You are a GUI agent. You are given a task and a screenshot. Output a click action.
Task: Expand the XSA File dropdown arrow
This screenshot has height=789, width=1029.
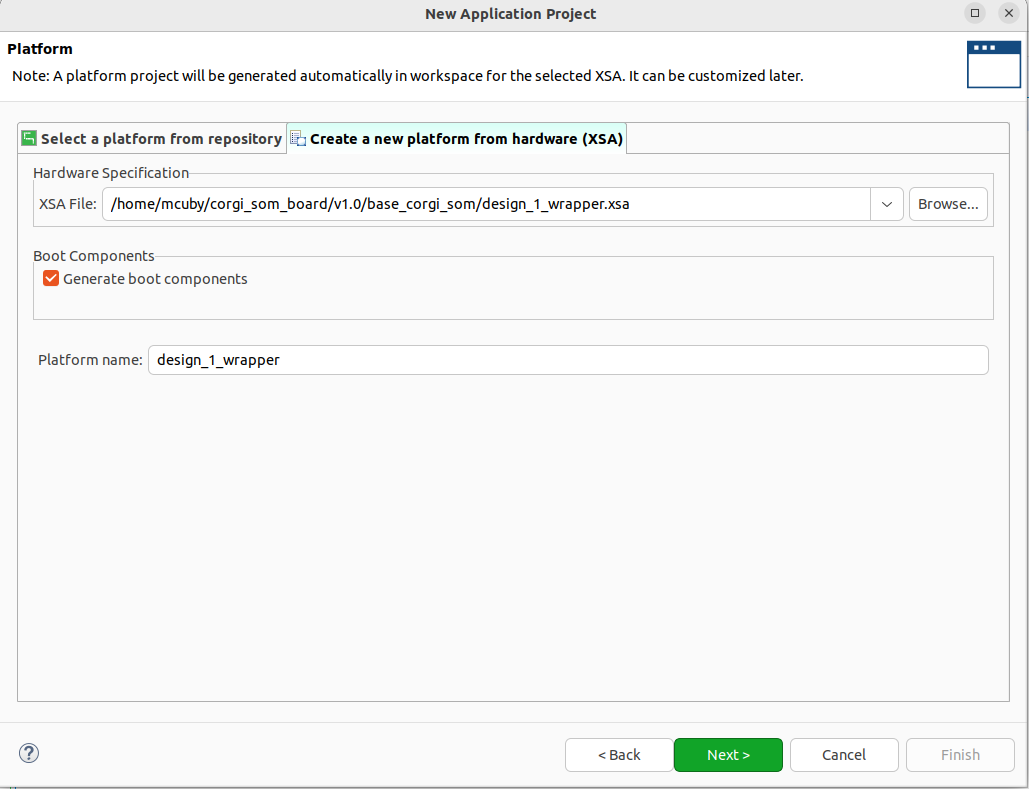click(887, 204)
